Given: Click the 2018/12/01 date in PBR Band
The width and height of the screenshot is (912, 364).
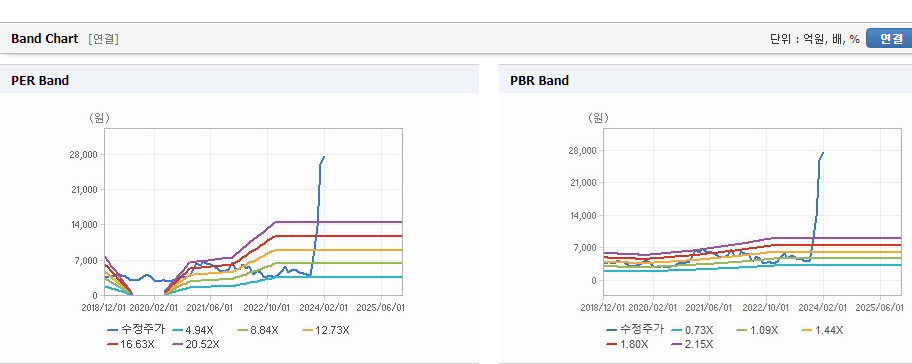Looking at the screenshot, I should 603,307.
